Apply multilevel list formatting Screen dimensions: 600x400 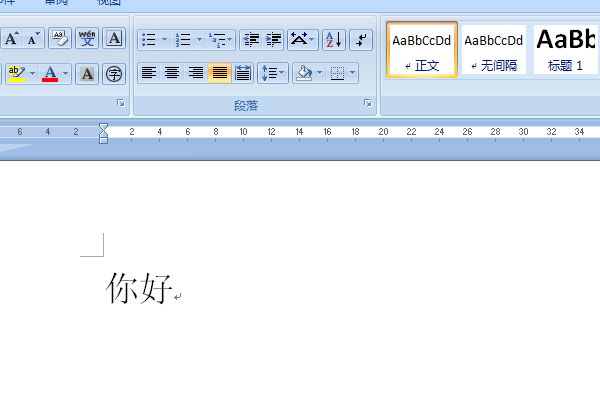[217, 40]
